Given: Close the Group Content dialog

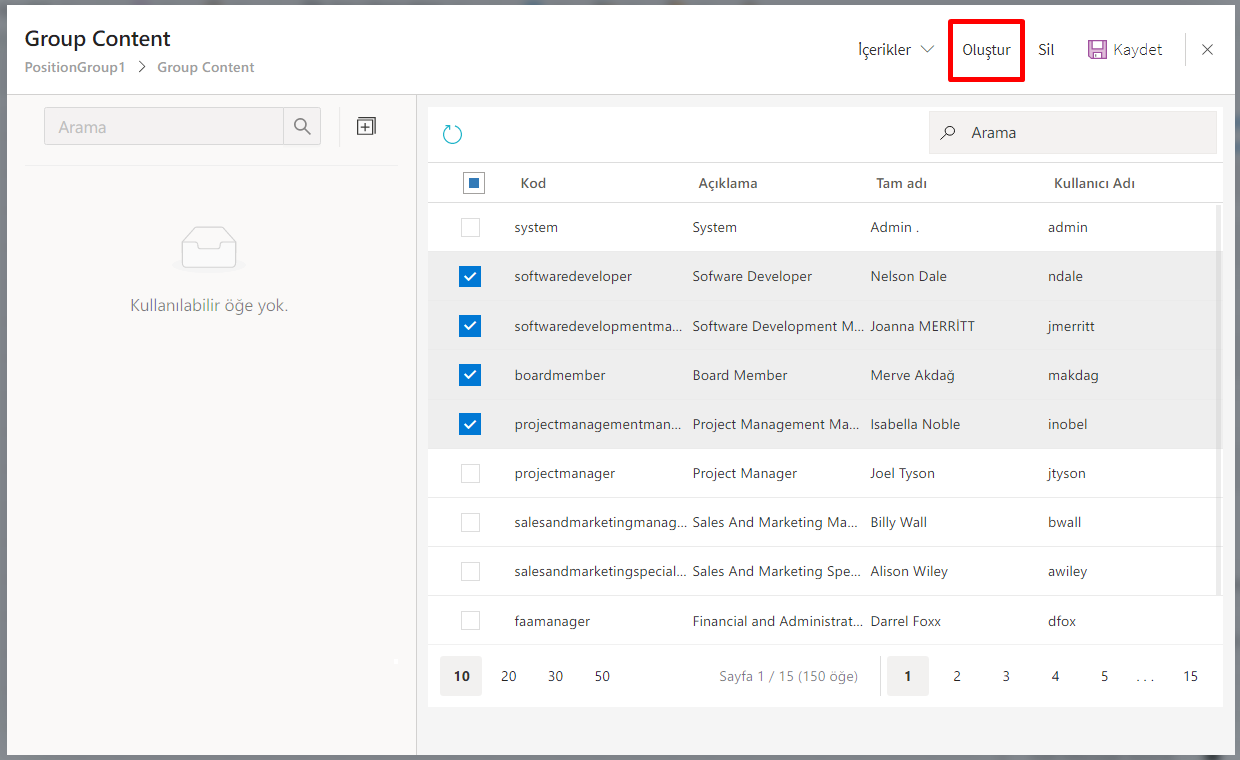Looking at the screenshot, I should [x=1207, y=50].
